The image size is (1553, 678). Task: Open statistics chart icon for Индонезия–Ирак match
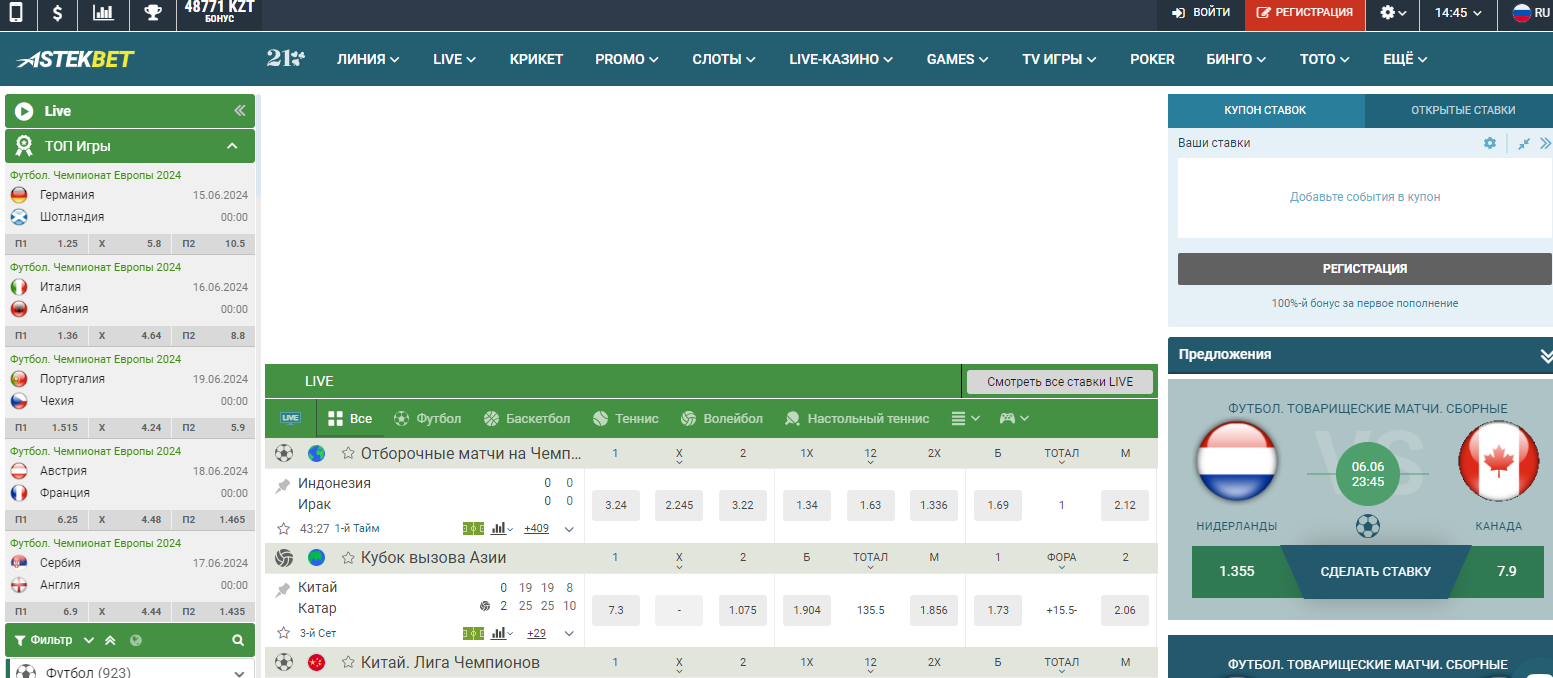pos(498,528)
